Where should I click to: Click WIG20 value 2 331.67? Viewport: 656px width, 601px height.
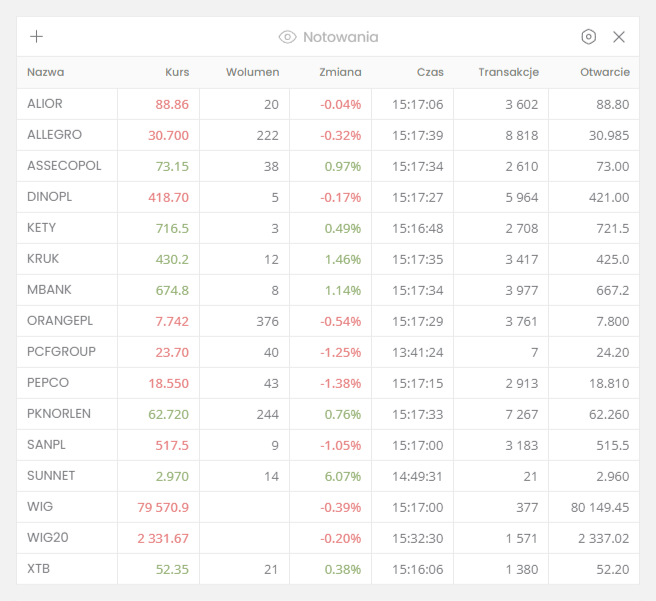pyautogui.click(x=163, y=538)
